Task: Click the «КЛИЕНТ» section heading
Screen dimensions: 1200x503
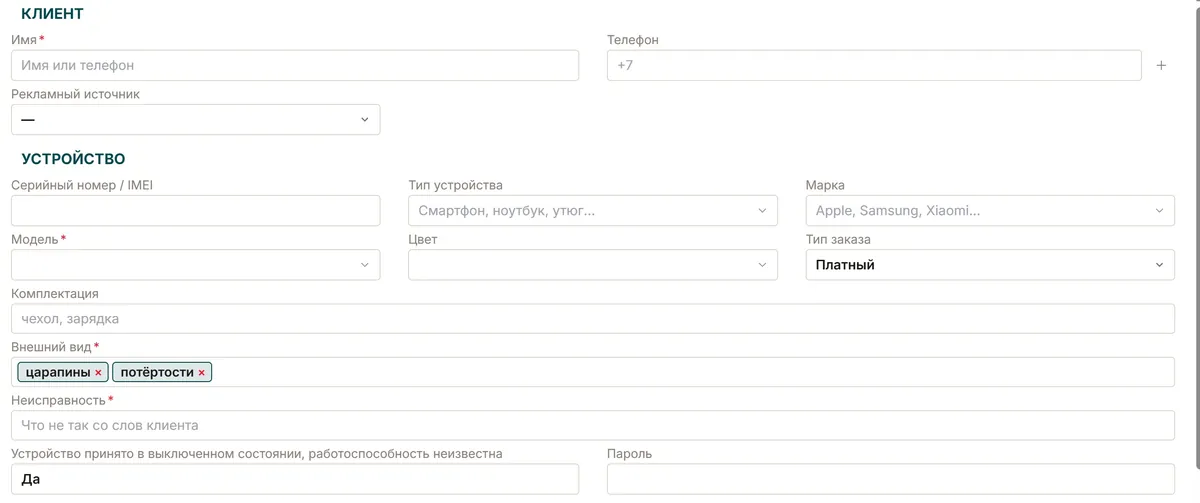Action: (52, 14)
